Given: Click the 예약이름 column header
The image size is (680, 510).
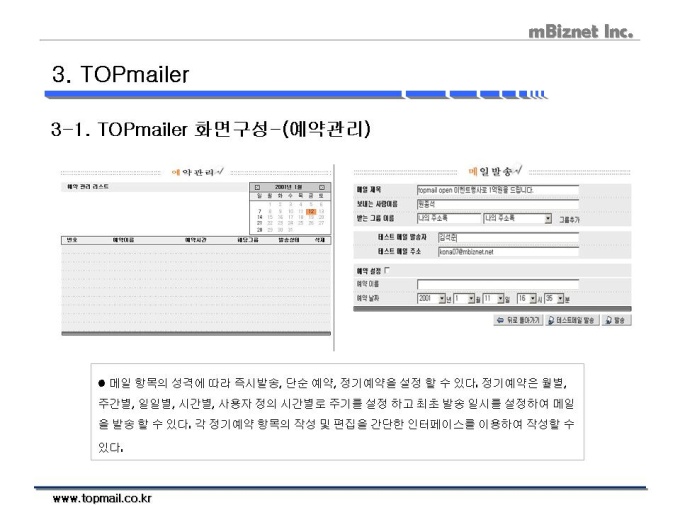Looking at the screenshot, I should coord(124,240).
